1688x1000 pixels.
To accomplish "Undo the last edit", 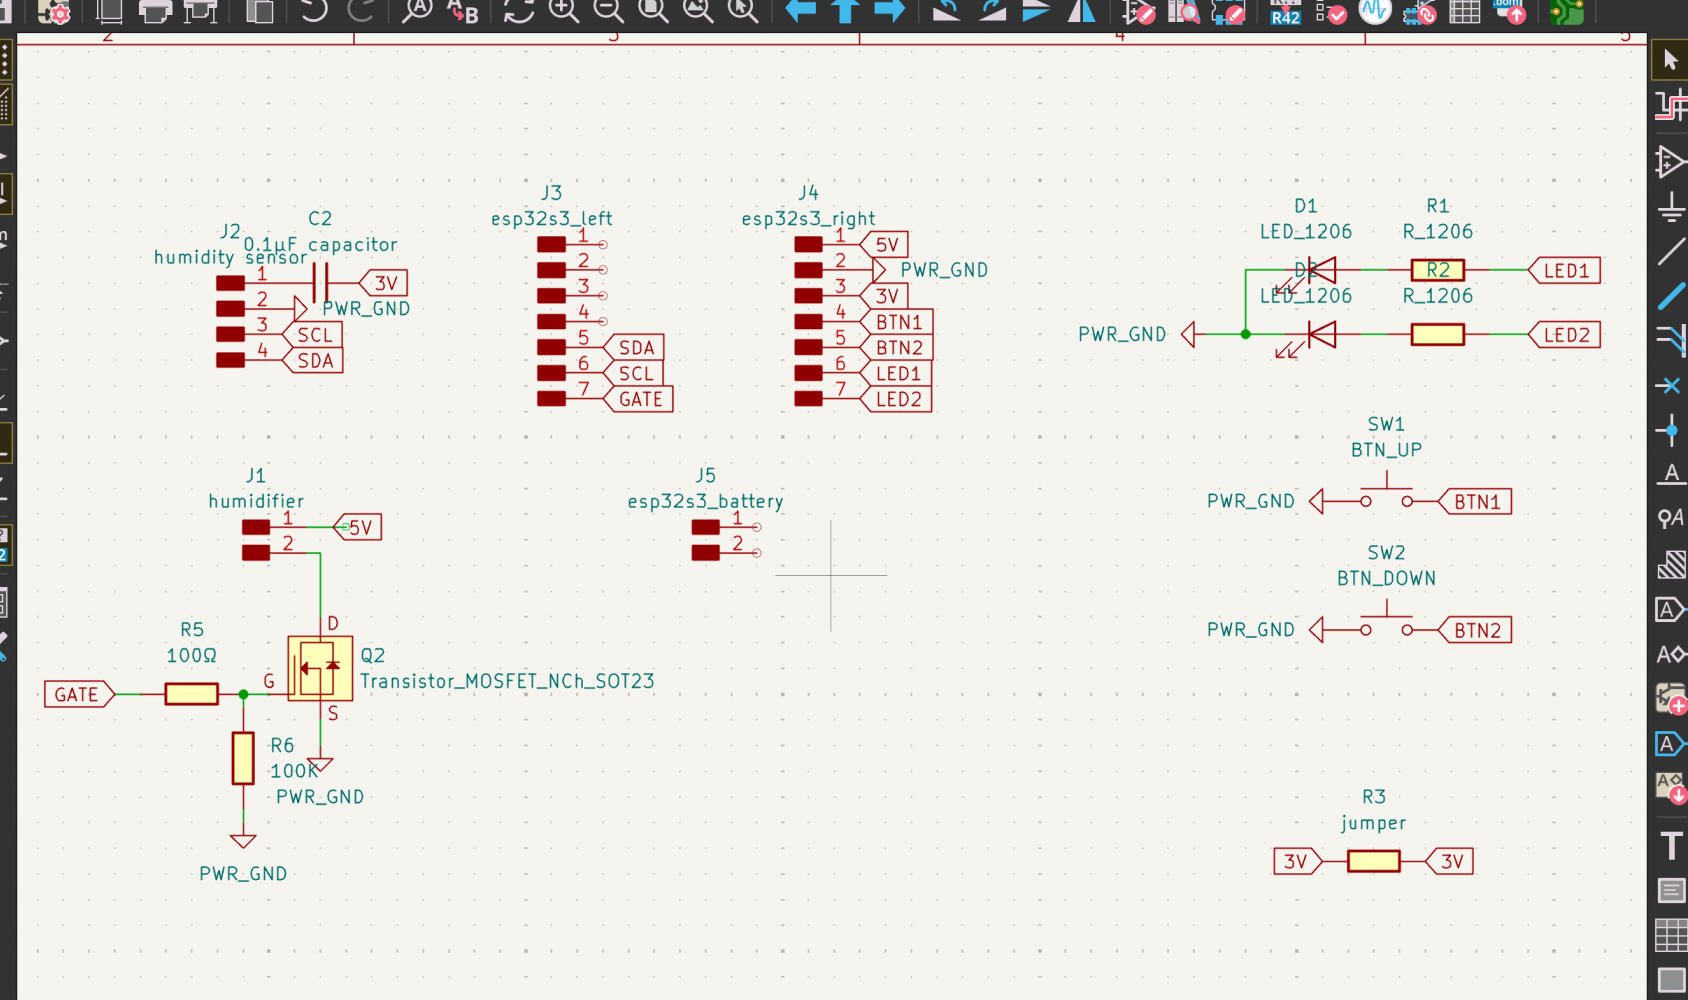I will point(314,11).
